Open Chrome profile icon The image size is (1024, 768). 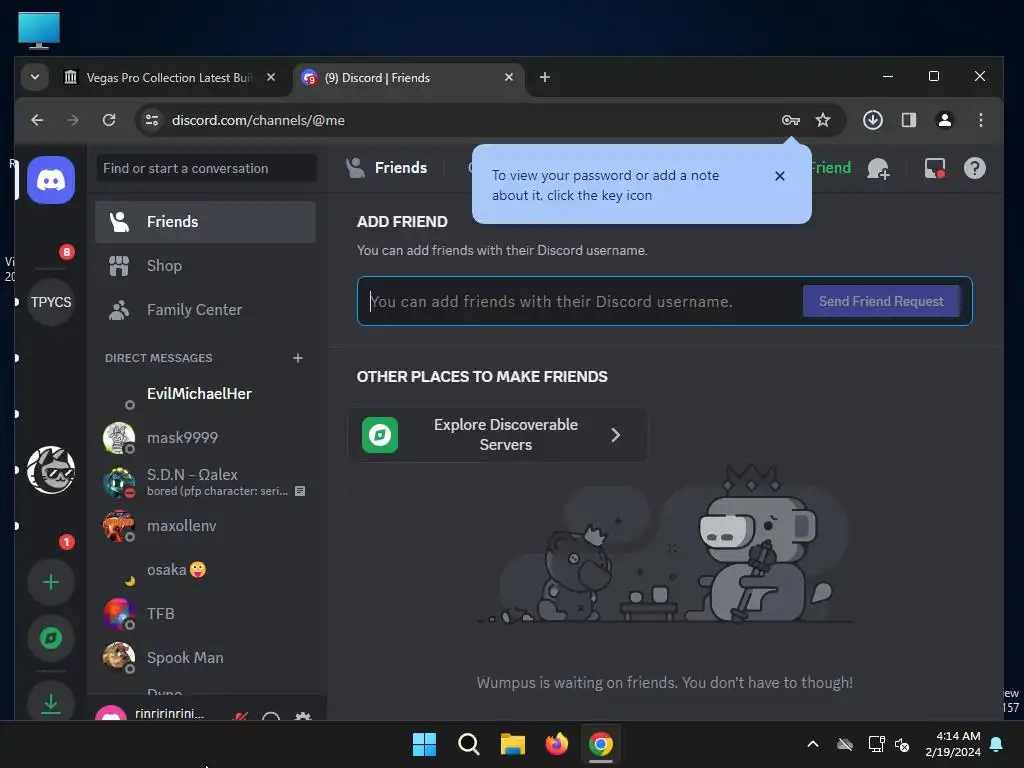944,120
